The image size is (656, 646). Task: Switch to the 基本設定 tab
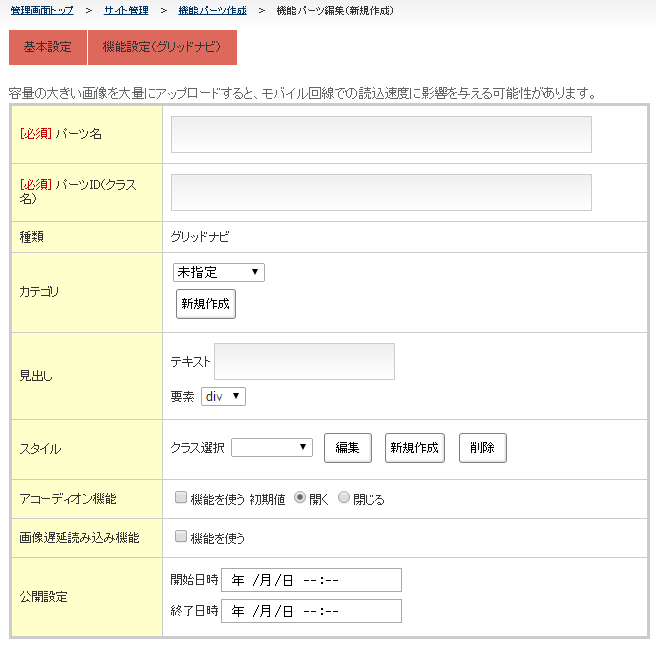(x=48, y=47)
